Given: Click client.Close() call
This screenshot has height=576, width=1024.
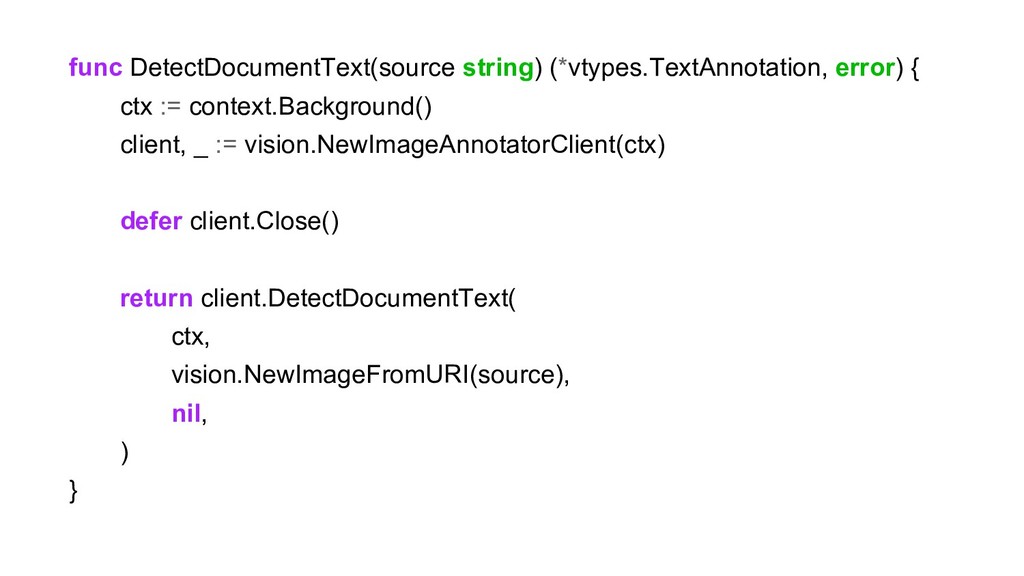Looking at the screenshot, I should tap(264, 221).
